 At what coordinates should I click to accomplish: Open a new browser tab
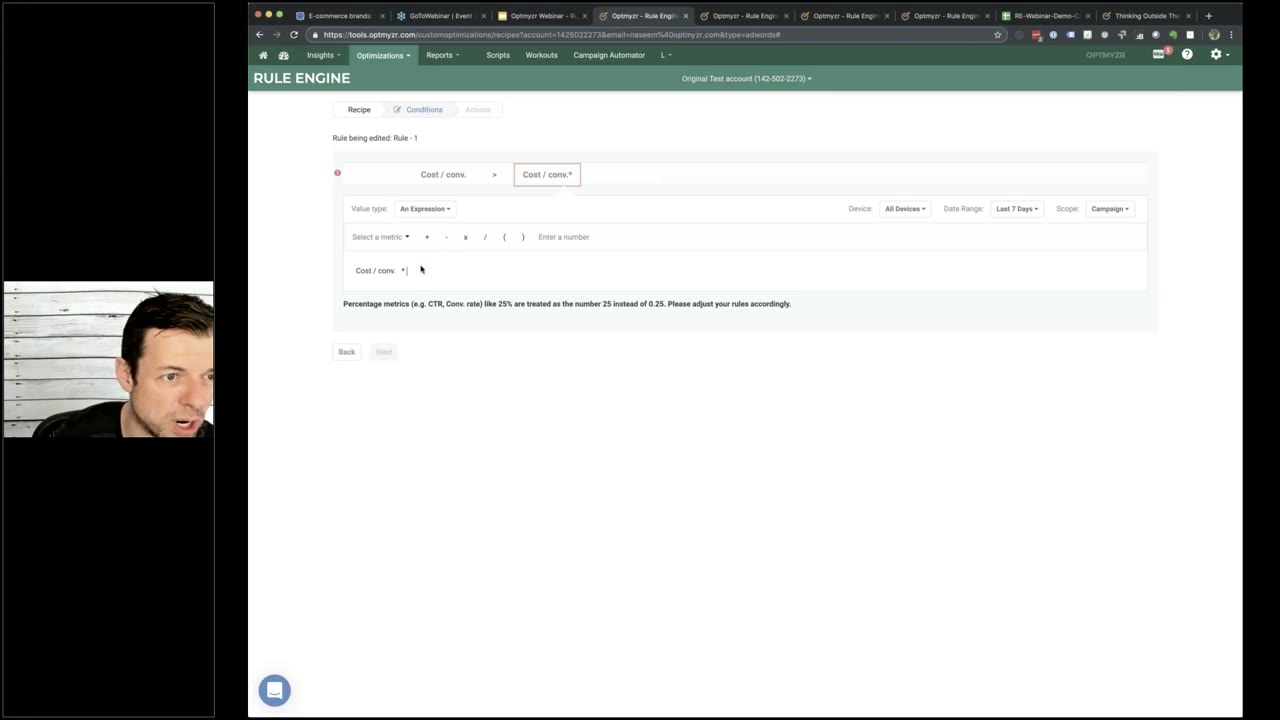1208,16
